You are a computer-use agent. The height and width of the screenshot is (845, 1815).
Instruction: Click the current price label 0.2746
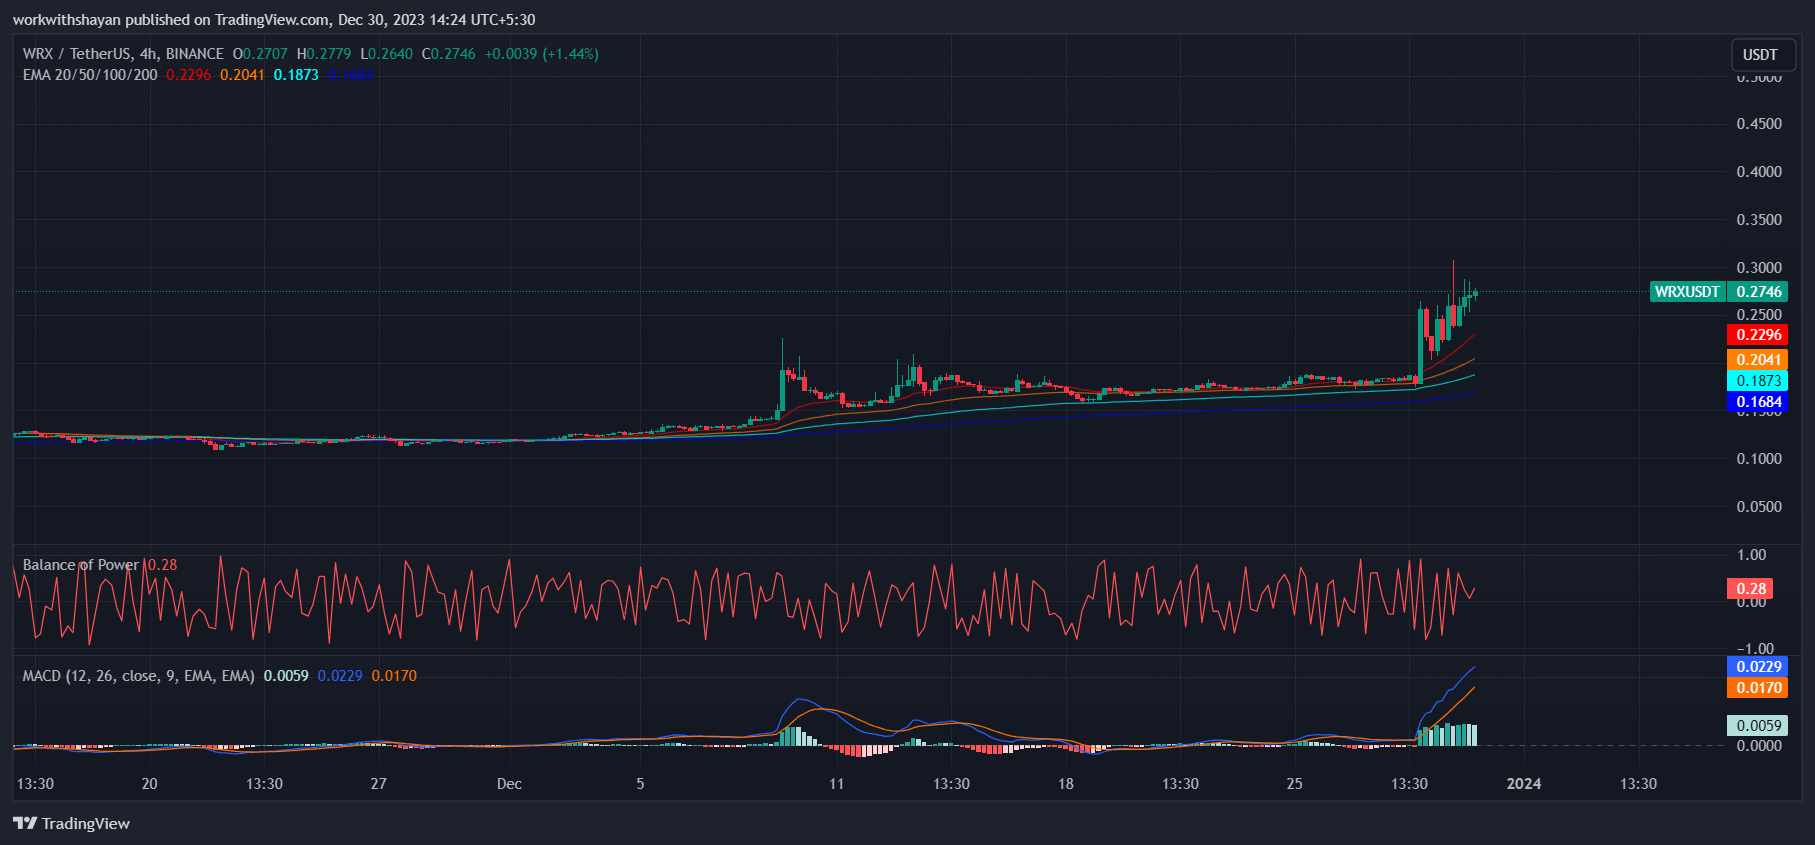1758,292
